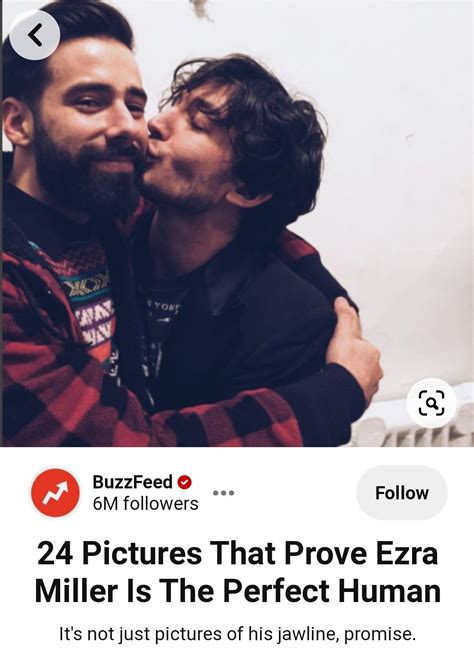Viewport: 474px width, 649px height.
Task: Tap the red verified badge beside BuzzFeed
Action: 185,482
